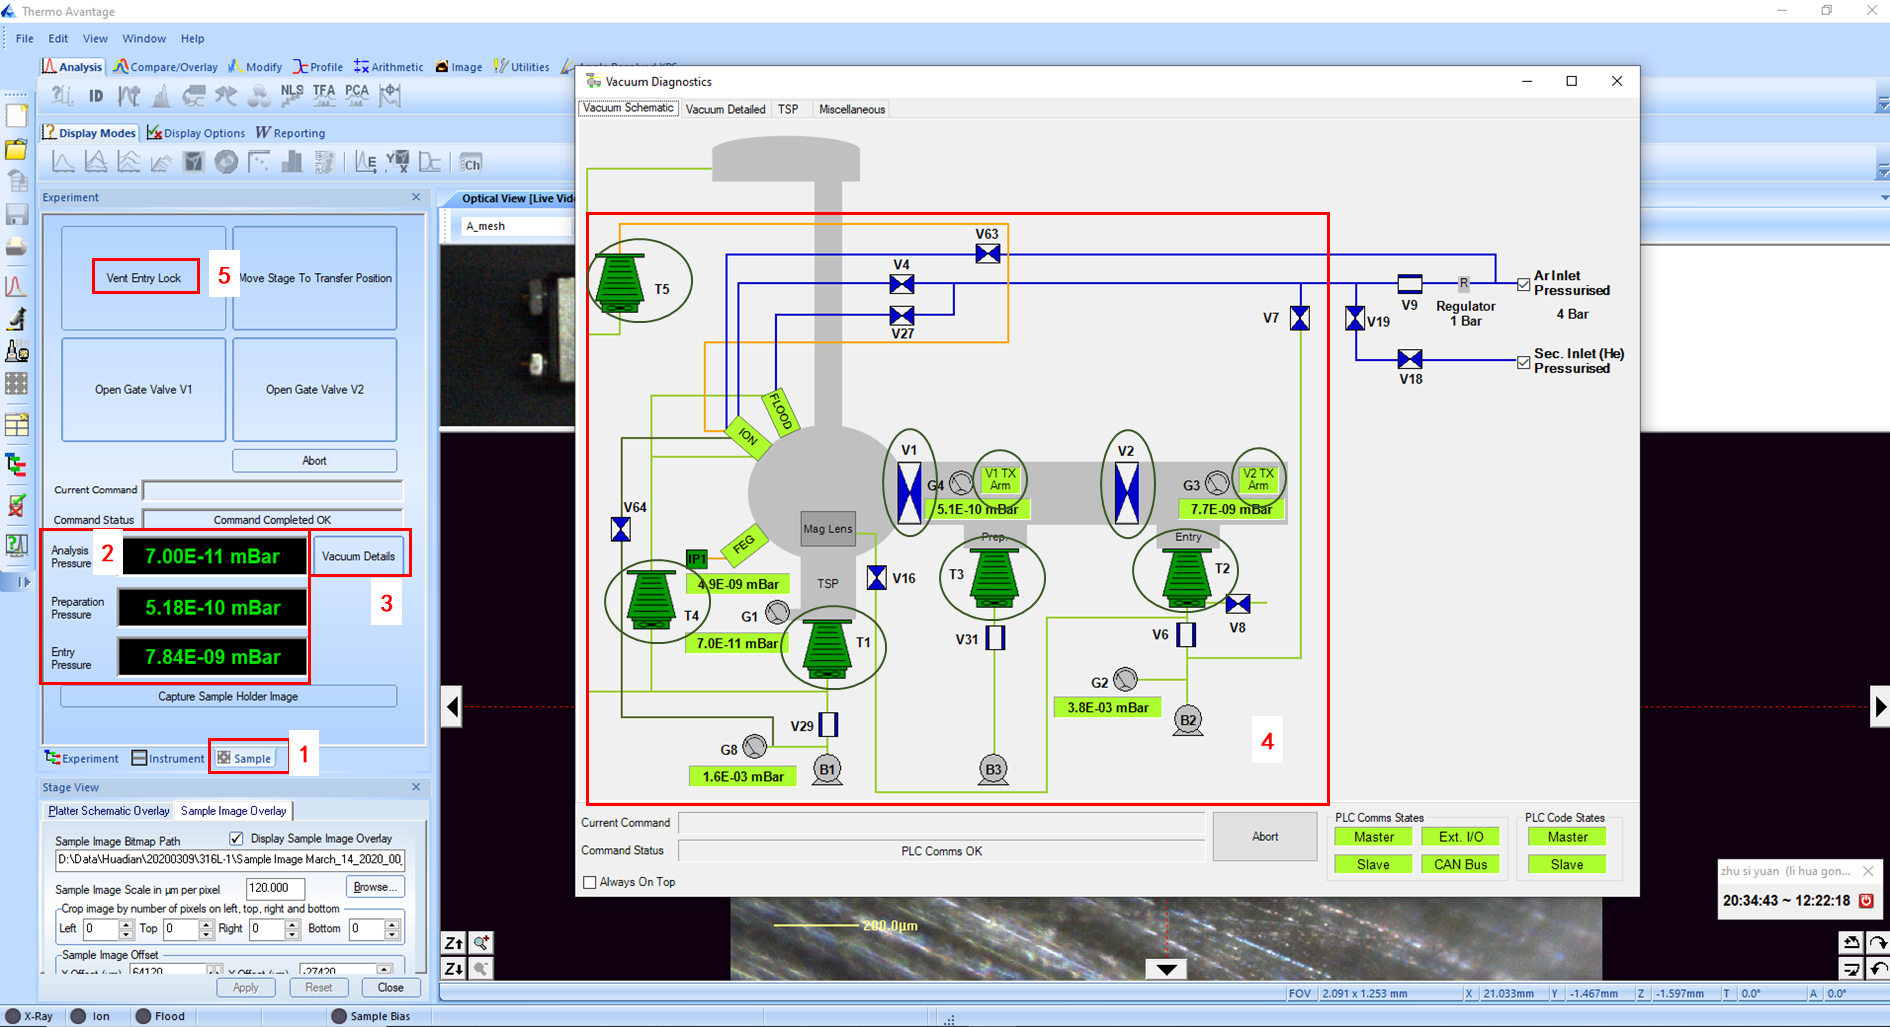Click the Vacuum Details button
1890x1027 pixels.
pyautogui.click(x=358, y=556)
